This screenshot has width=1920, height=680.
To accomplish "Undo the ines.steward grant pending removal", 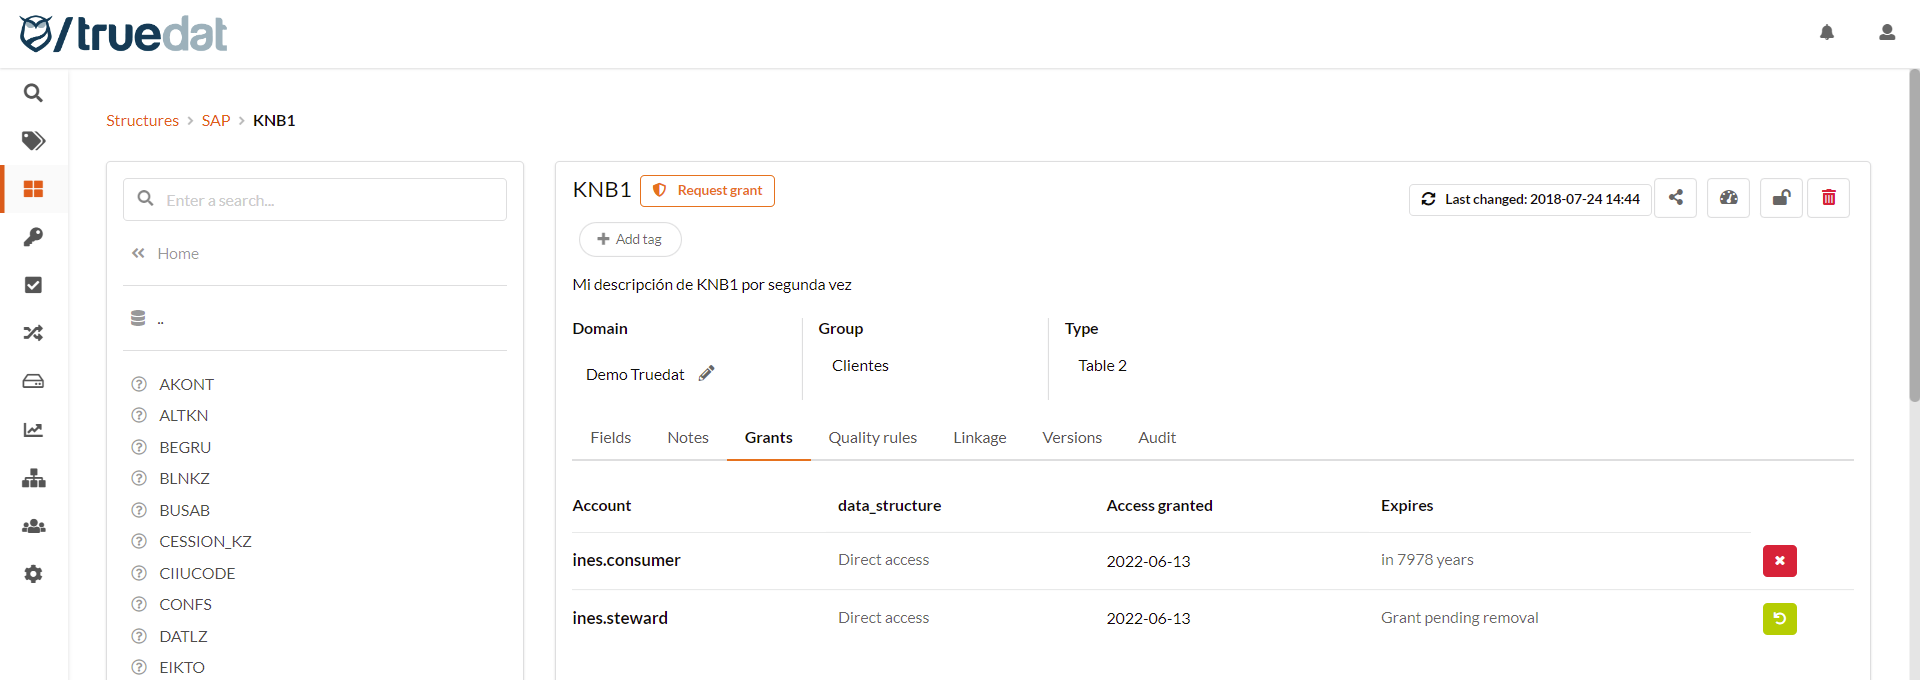I will (x=1779, y=619).
